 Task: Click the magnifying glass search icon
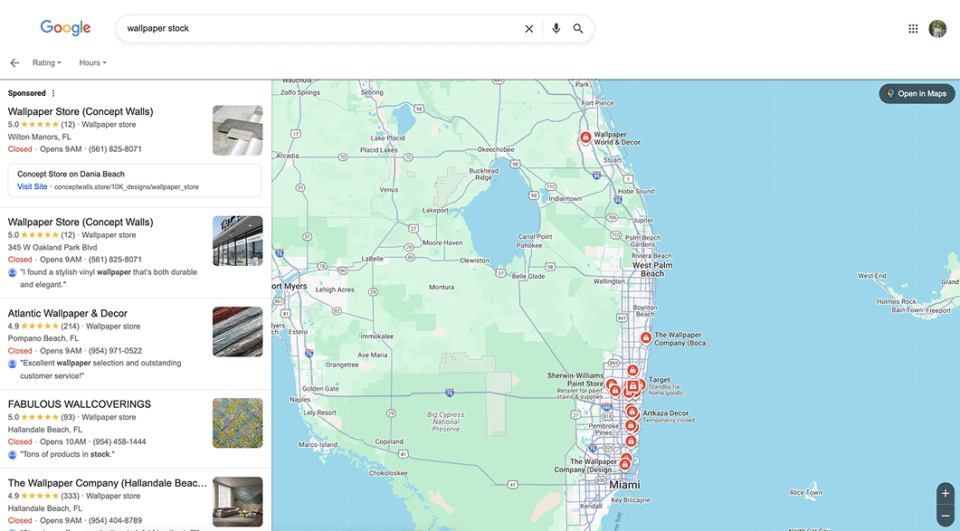click(x=578, y=29)
